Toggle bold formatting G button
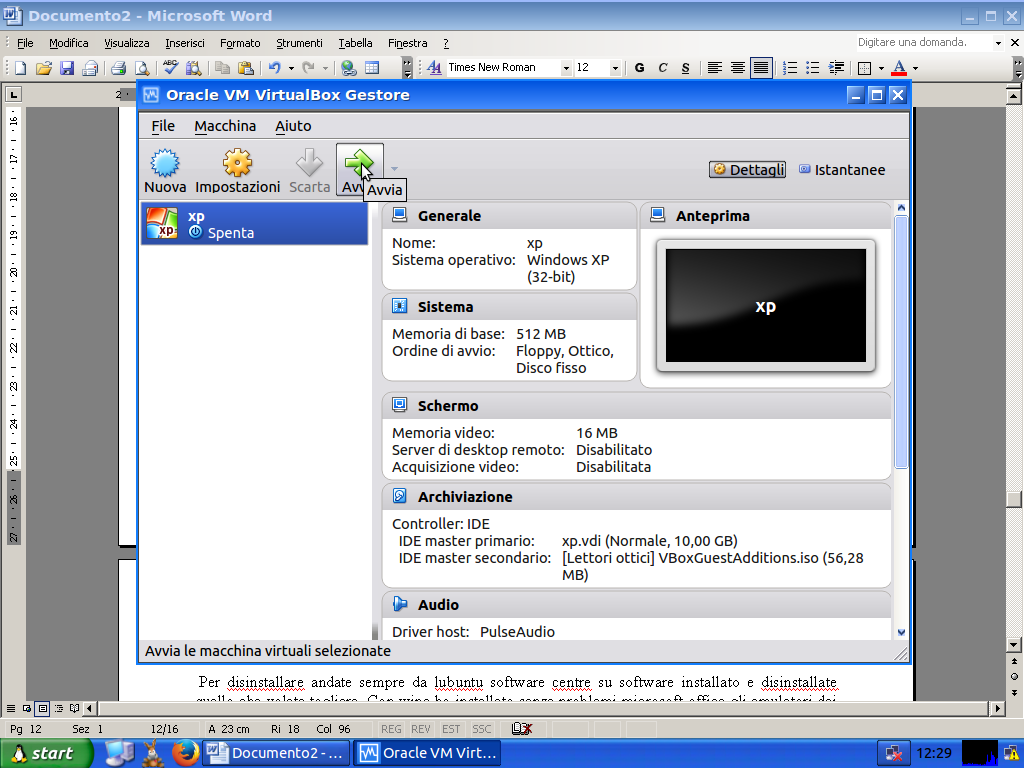 639,68
